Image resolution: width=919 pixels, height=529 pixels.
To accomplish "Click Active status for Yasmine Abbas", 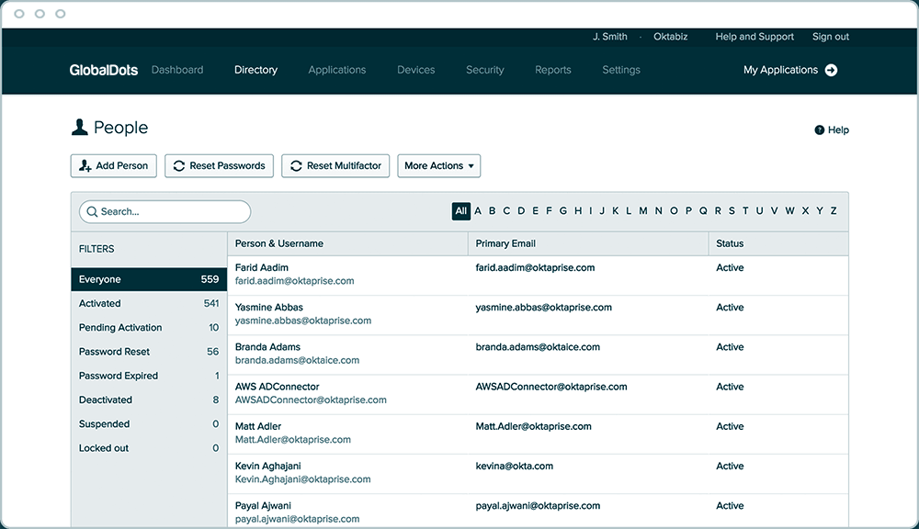I will point(730,307).
